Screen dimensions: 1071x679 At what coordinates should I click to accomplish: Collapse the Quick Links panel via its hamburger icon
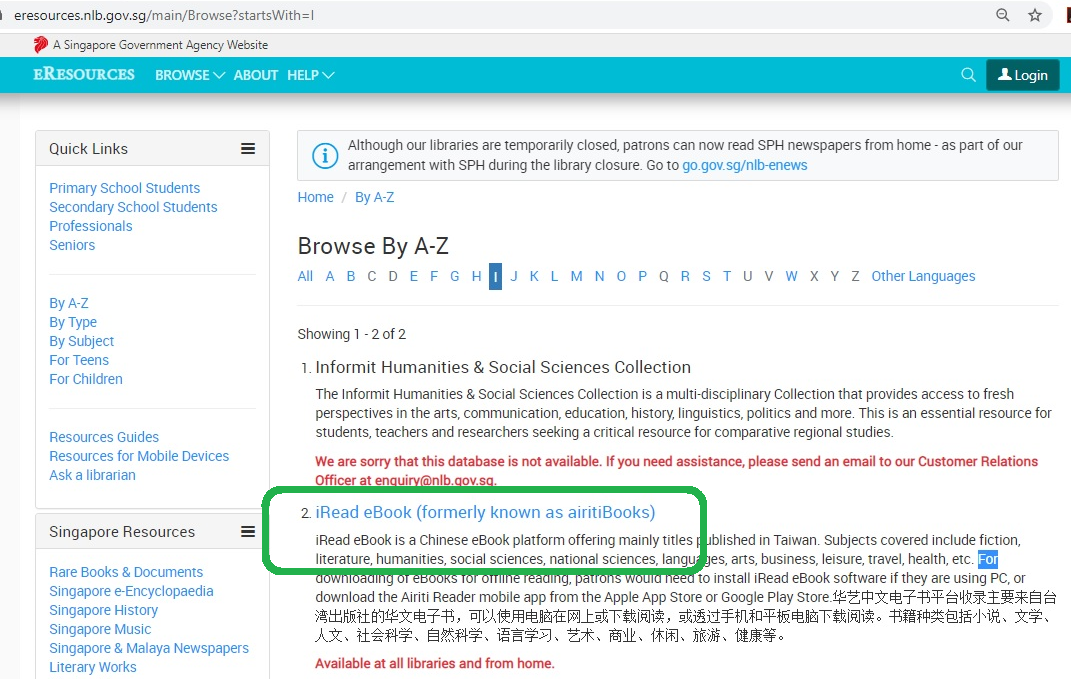(x=248, y=148)
